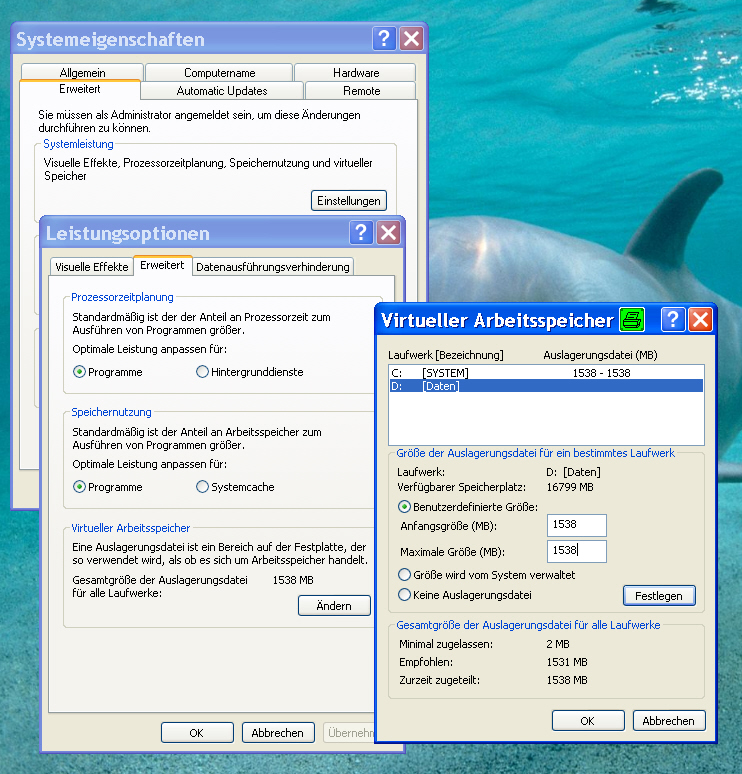Click the green printer icon in title bar
The height and width of the screenshot is (774, 742).
click(632, 320)
